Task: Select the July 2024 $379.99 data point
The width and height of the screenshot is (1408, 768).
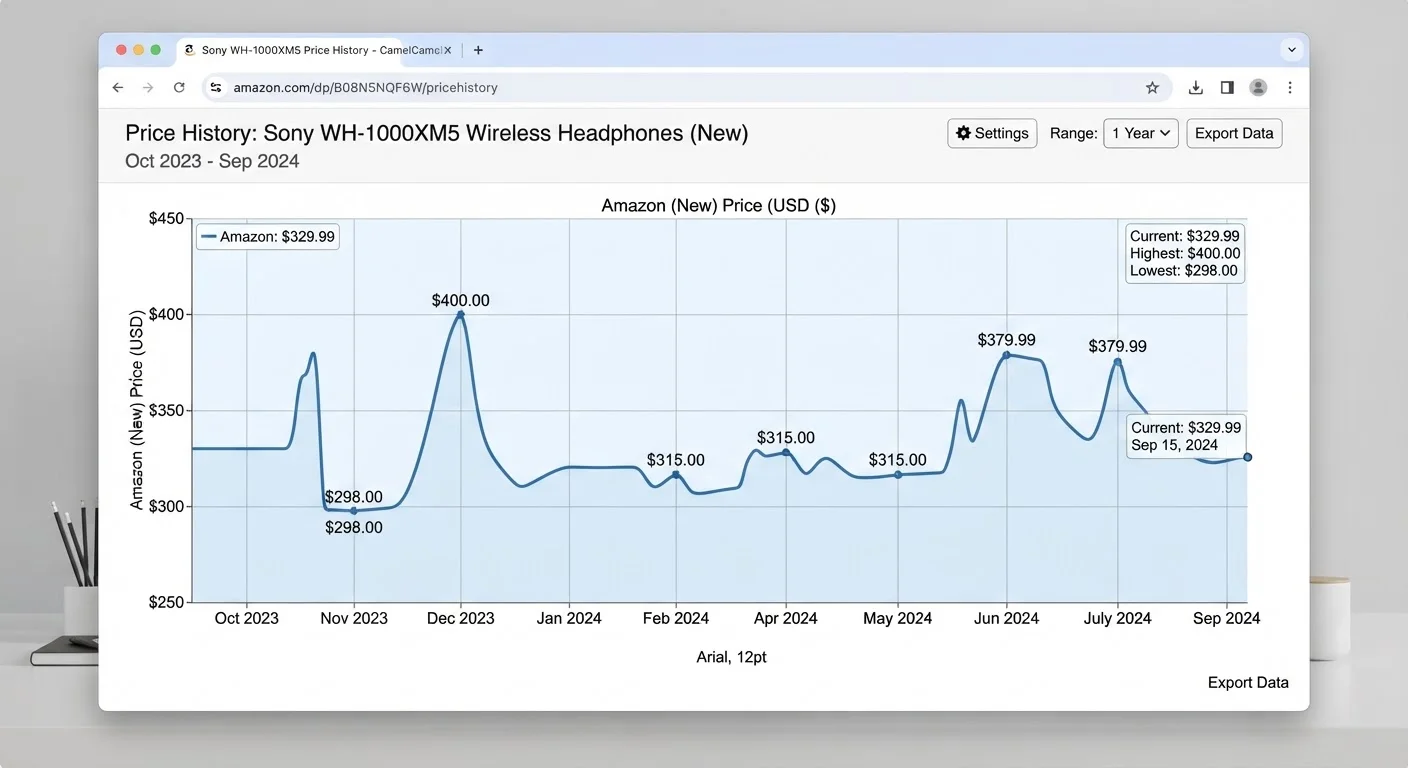Action: (1117, 362)
